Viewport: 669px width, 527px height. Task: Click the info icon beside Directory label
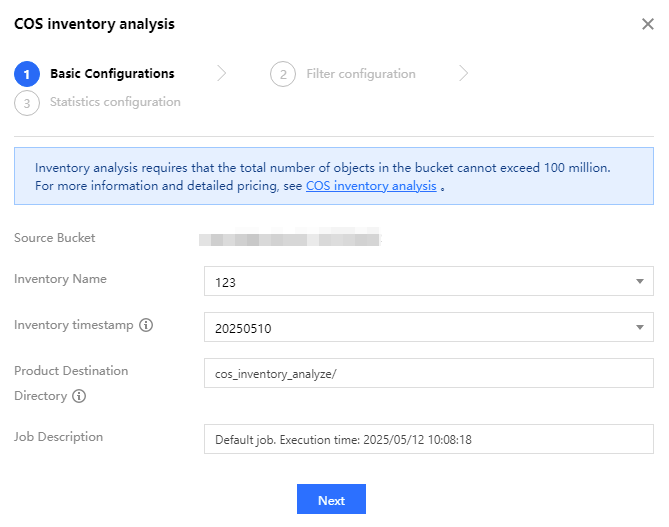(x=79, y=396)
